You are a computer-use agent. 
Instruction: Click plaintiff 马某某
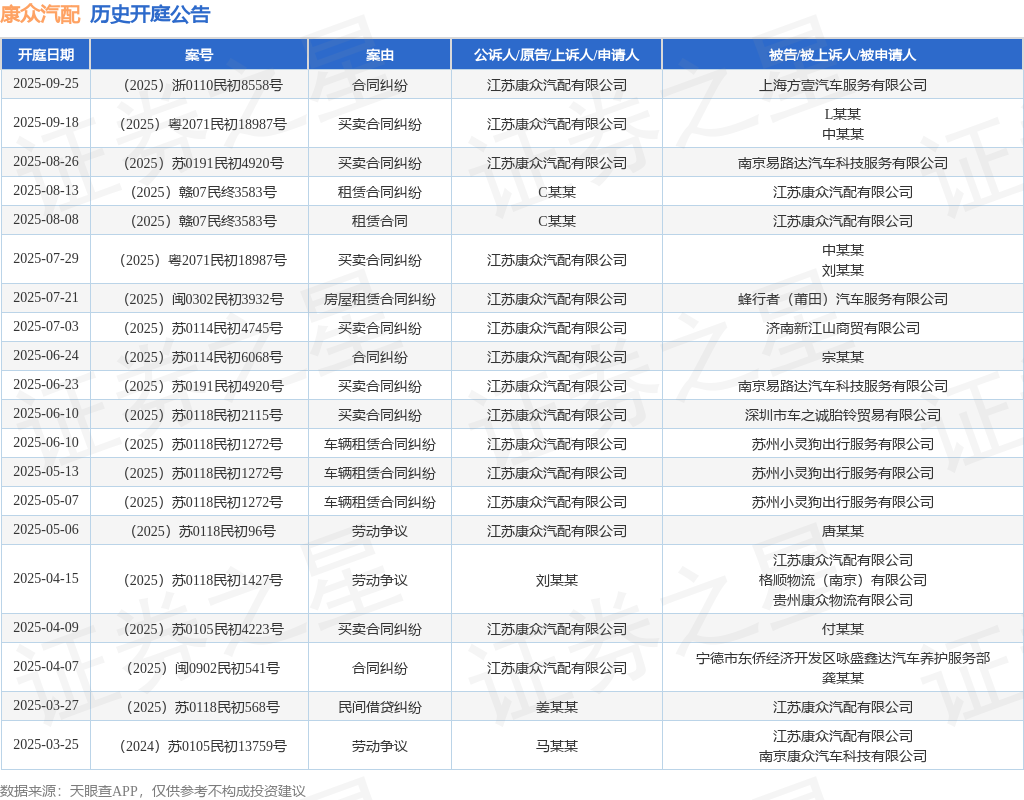click(556, 746)
